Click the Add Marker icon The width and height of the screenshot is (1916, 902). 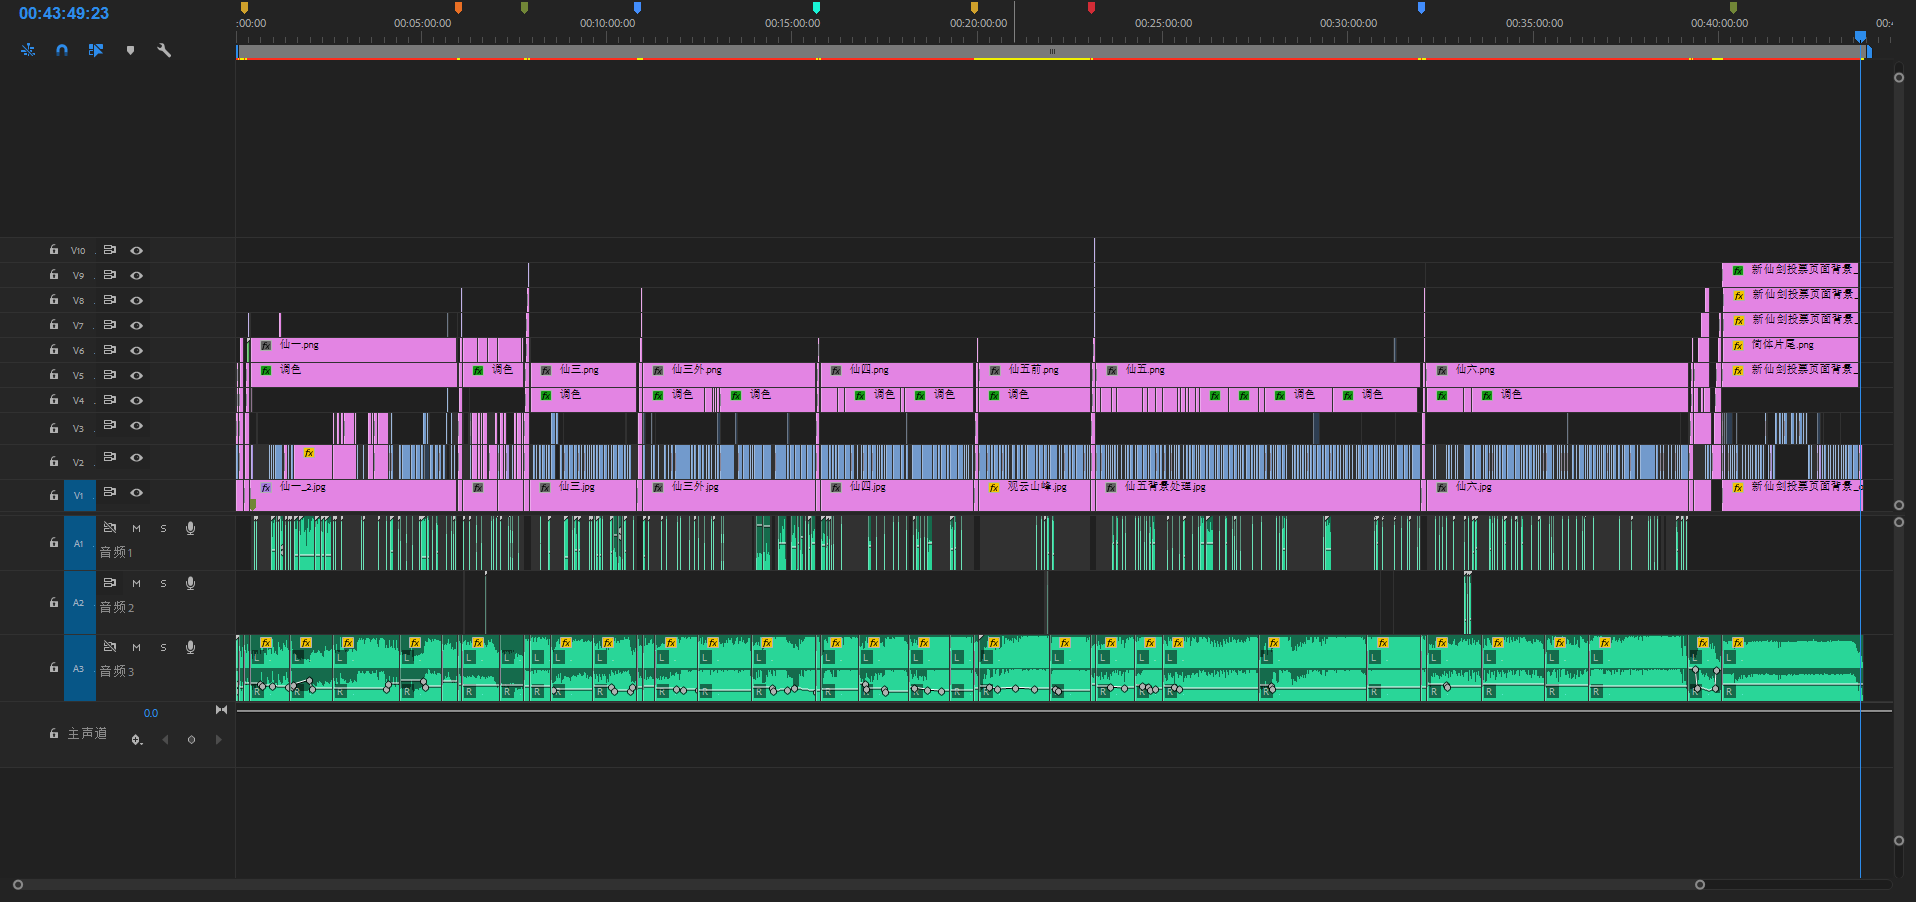pos(130,50)
